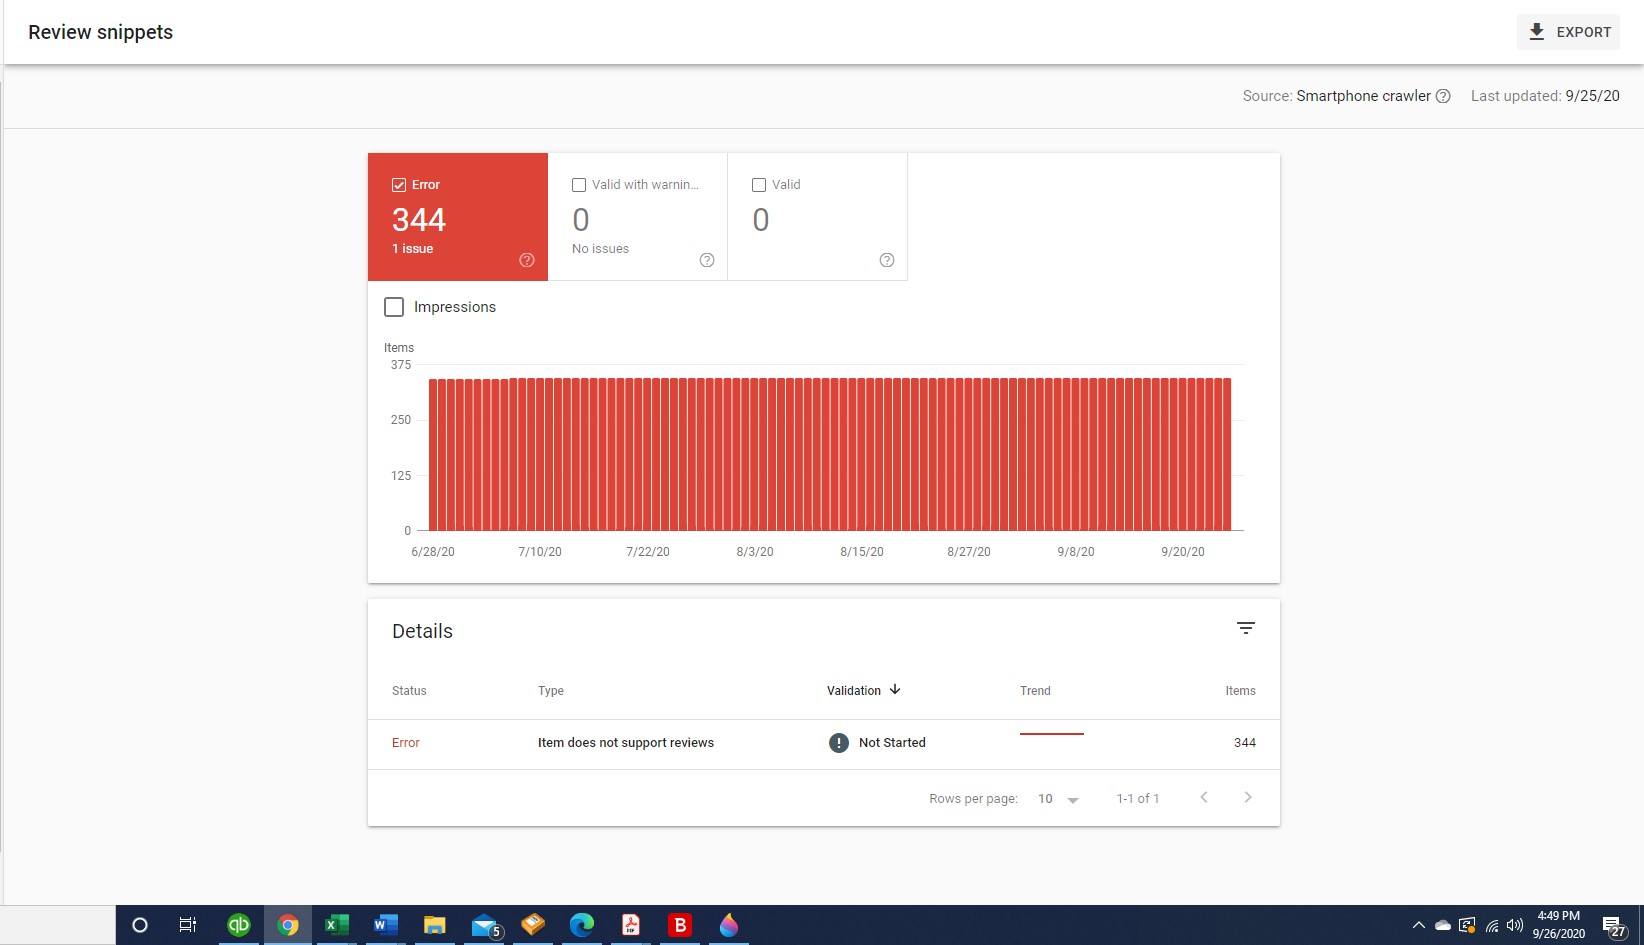Image resolution: width=1644 pixels, height=945 pixels.
Task: Click the 8/3/20 date label on chart
Action: pyautogui.click(x=755, y=552)
